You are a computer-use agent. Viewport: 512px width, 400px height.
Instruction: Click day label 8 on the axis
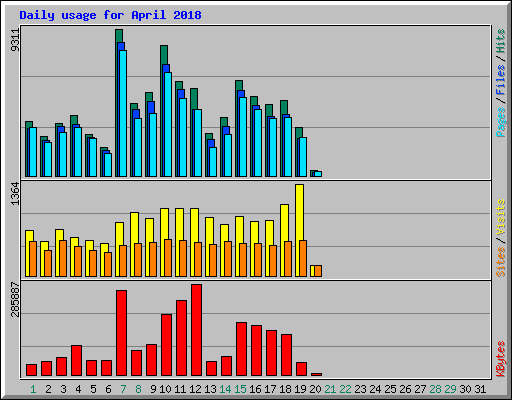pyautogui.click(x=138, y=389)
